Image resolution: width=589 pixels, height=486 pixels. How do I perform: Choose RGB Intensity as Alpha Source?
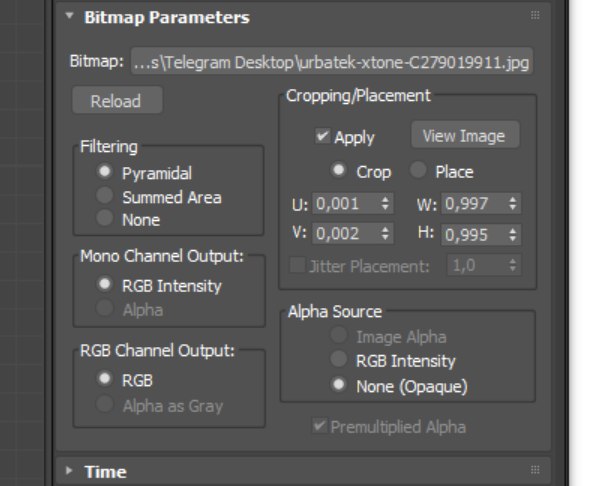338,359
